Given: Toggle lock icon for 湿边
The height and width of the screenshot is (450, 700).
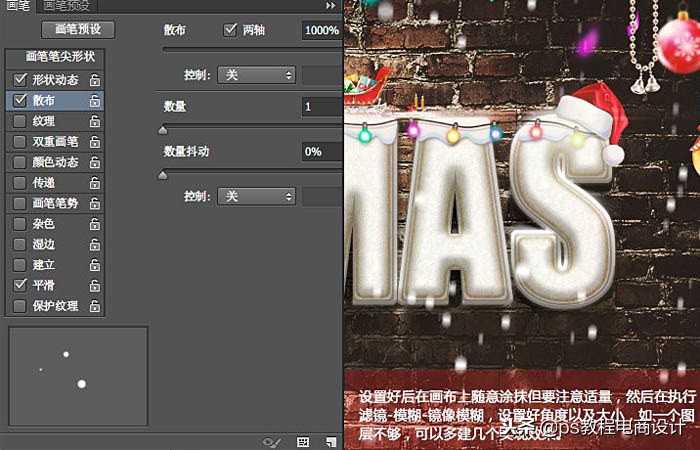Looking at the screenshot, I should click(x=95, y=245).
